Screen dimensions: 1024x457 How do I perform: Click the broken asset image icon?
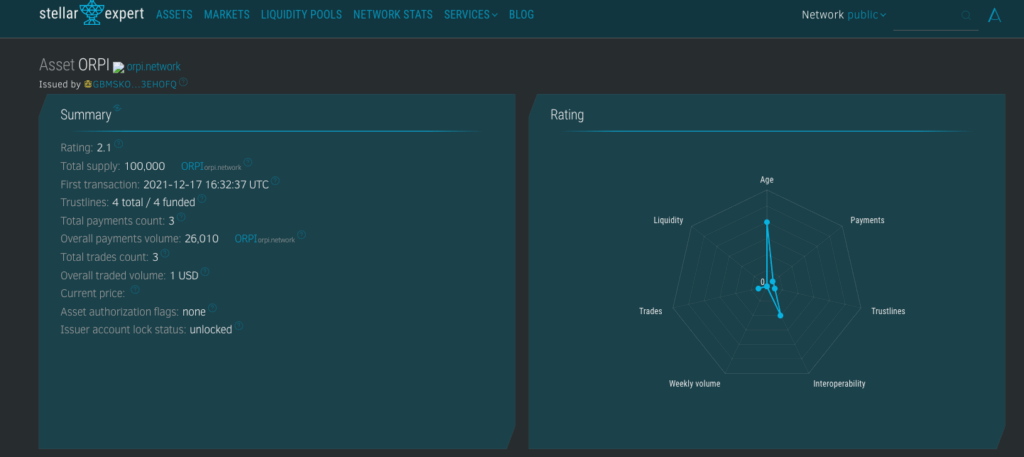(118, 67)
